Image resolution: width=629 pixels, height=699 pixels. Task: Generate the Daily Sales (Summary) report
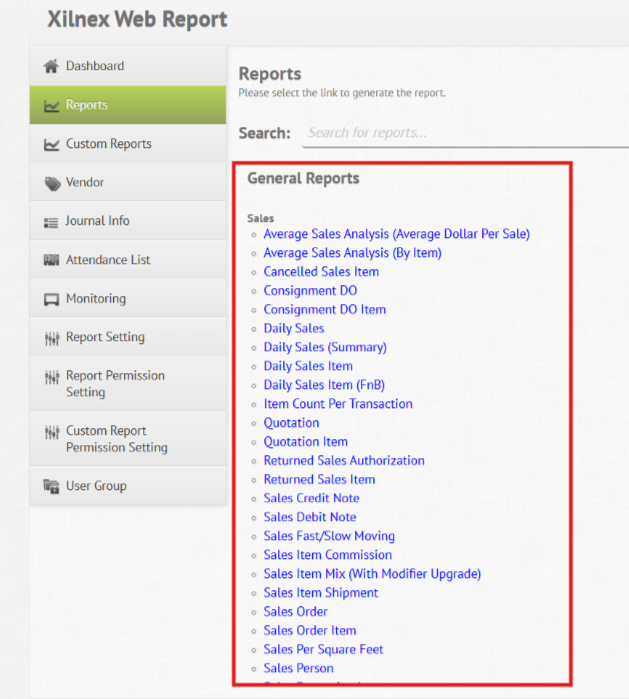click(325, 347)
